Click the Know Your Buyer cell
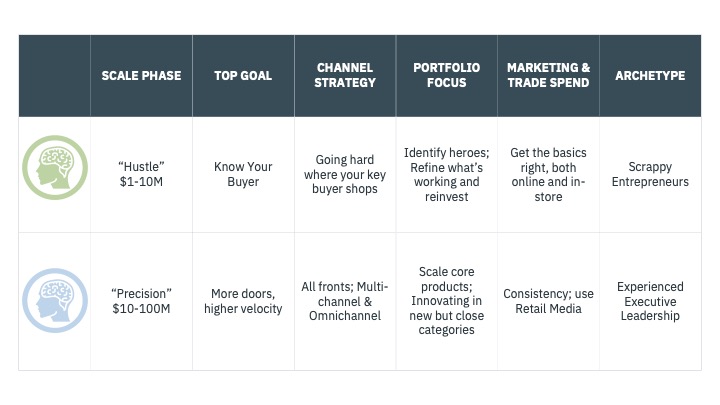The height and width of the screenshot is (405, 720). (x=243, y=174)
